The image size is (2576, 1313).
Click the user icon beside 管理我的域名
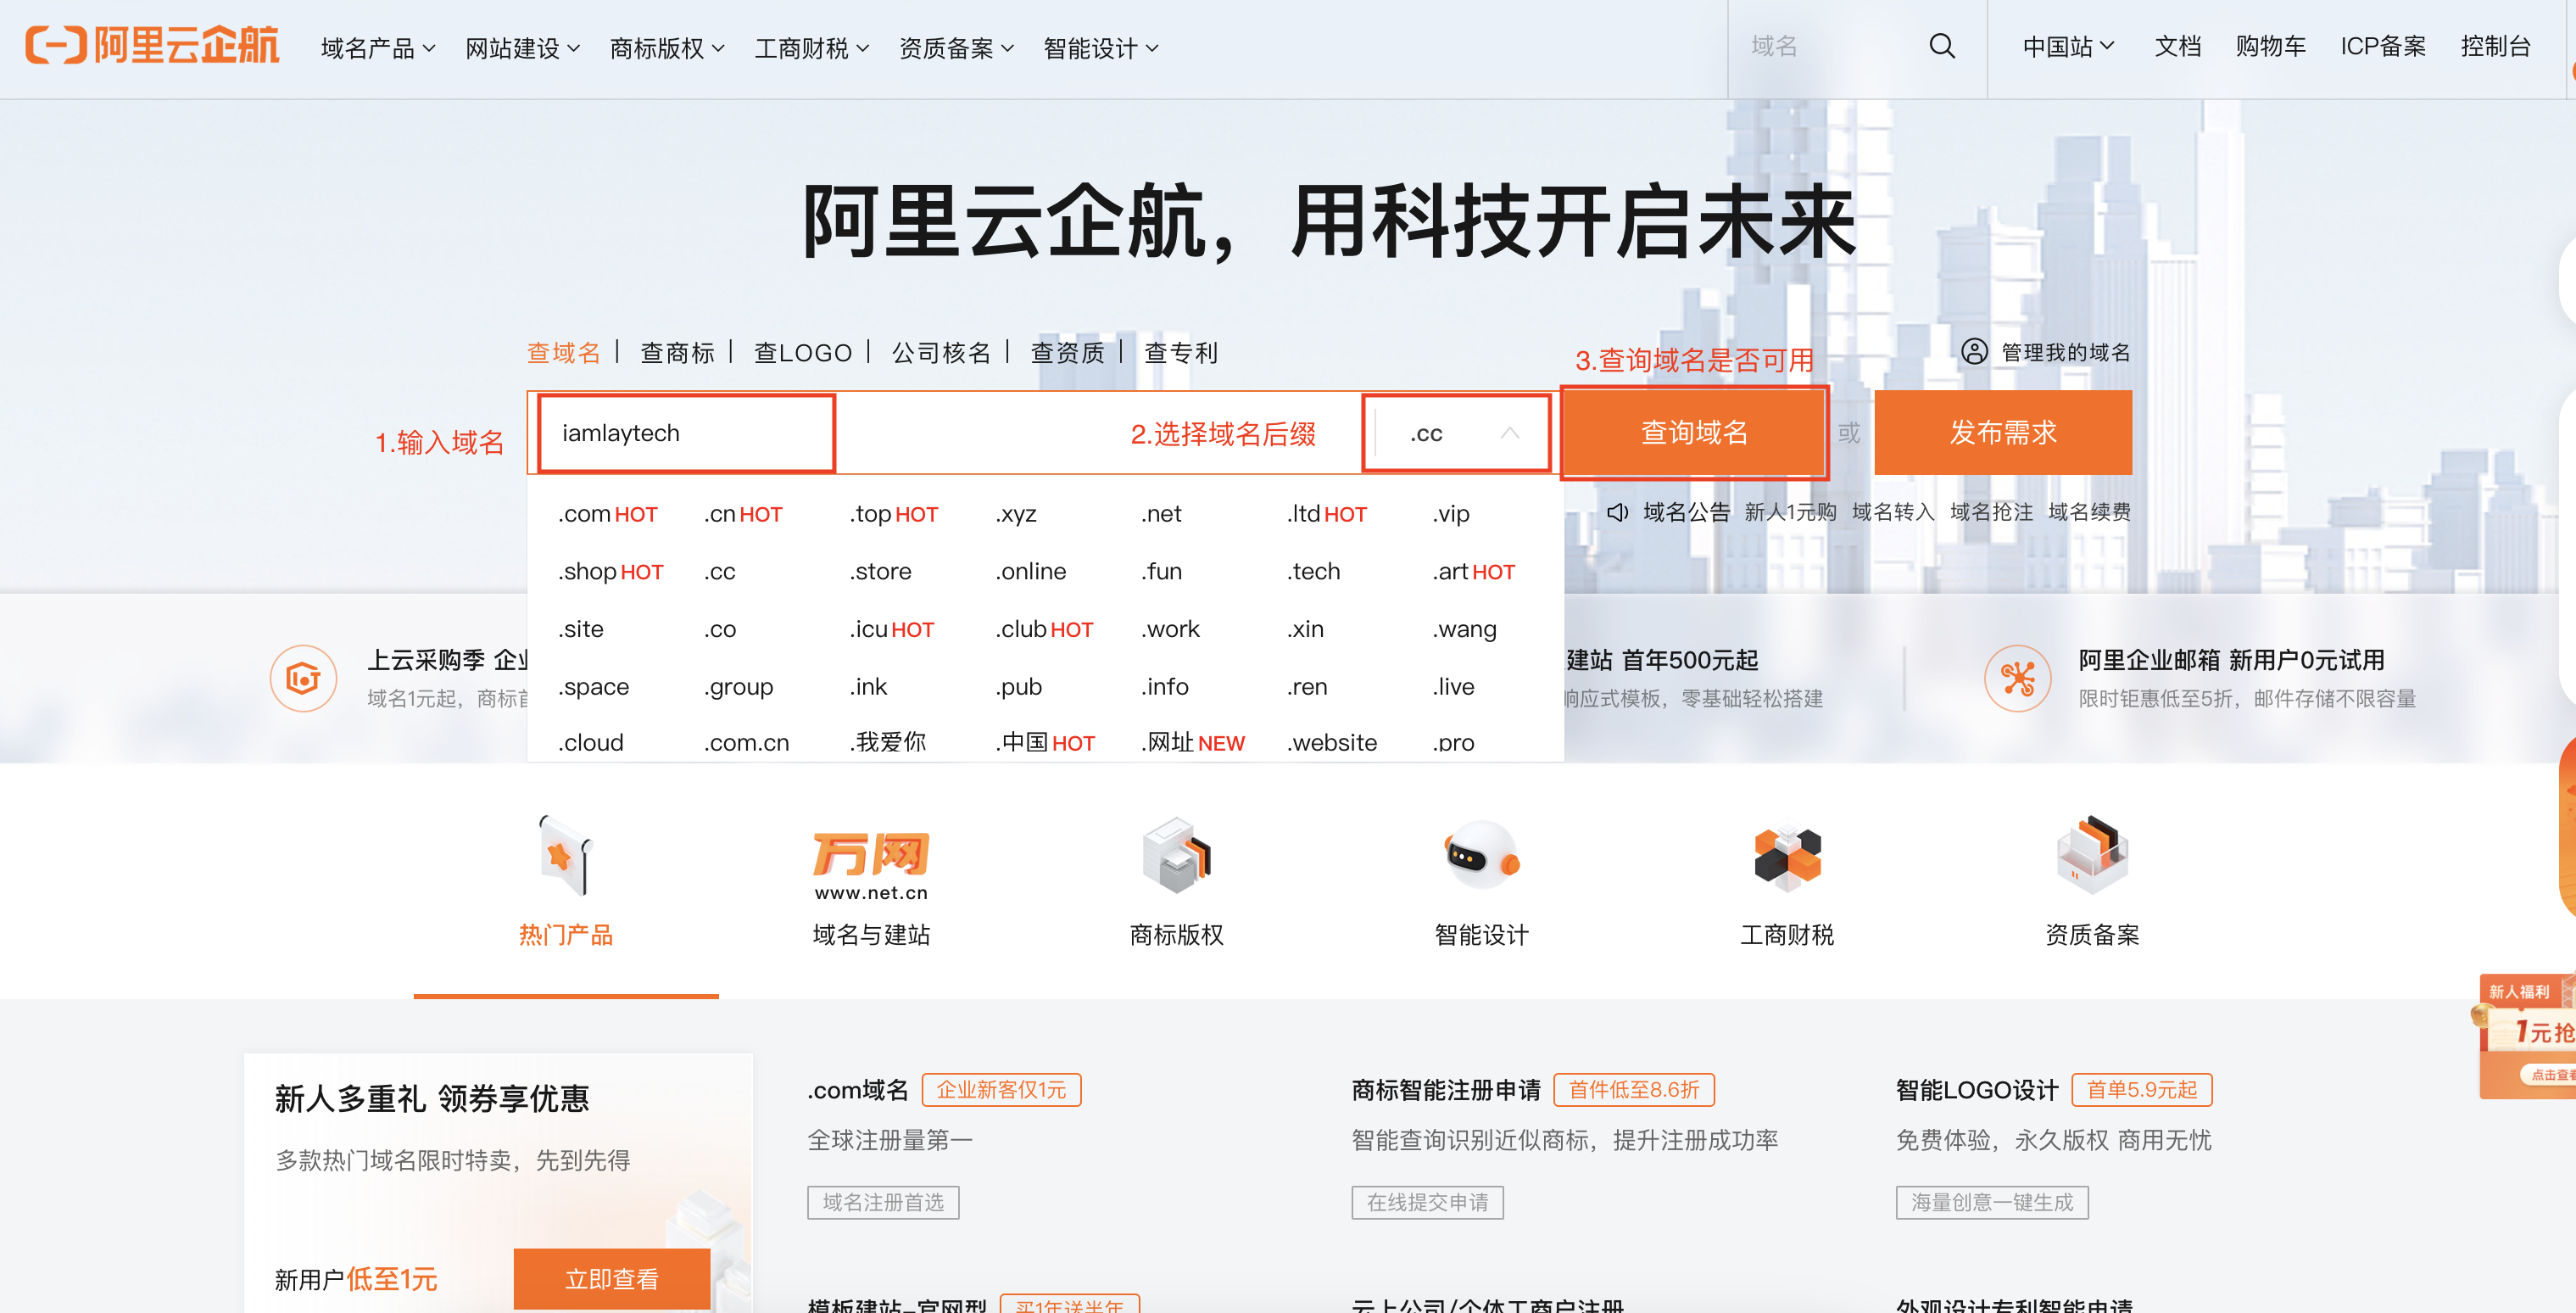coord(1974,351)
